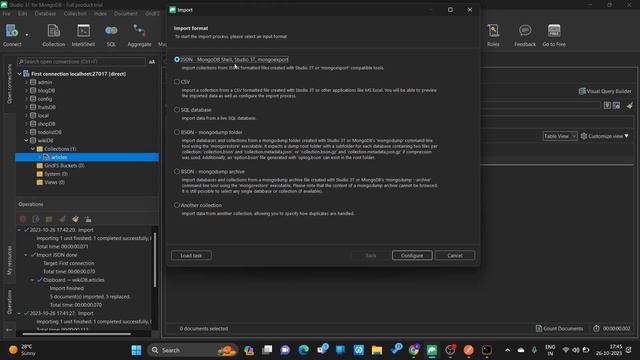
Task: Click the Count Documents icon
Action: tap(539, 328)
